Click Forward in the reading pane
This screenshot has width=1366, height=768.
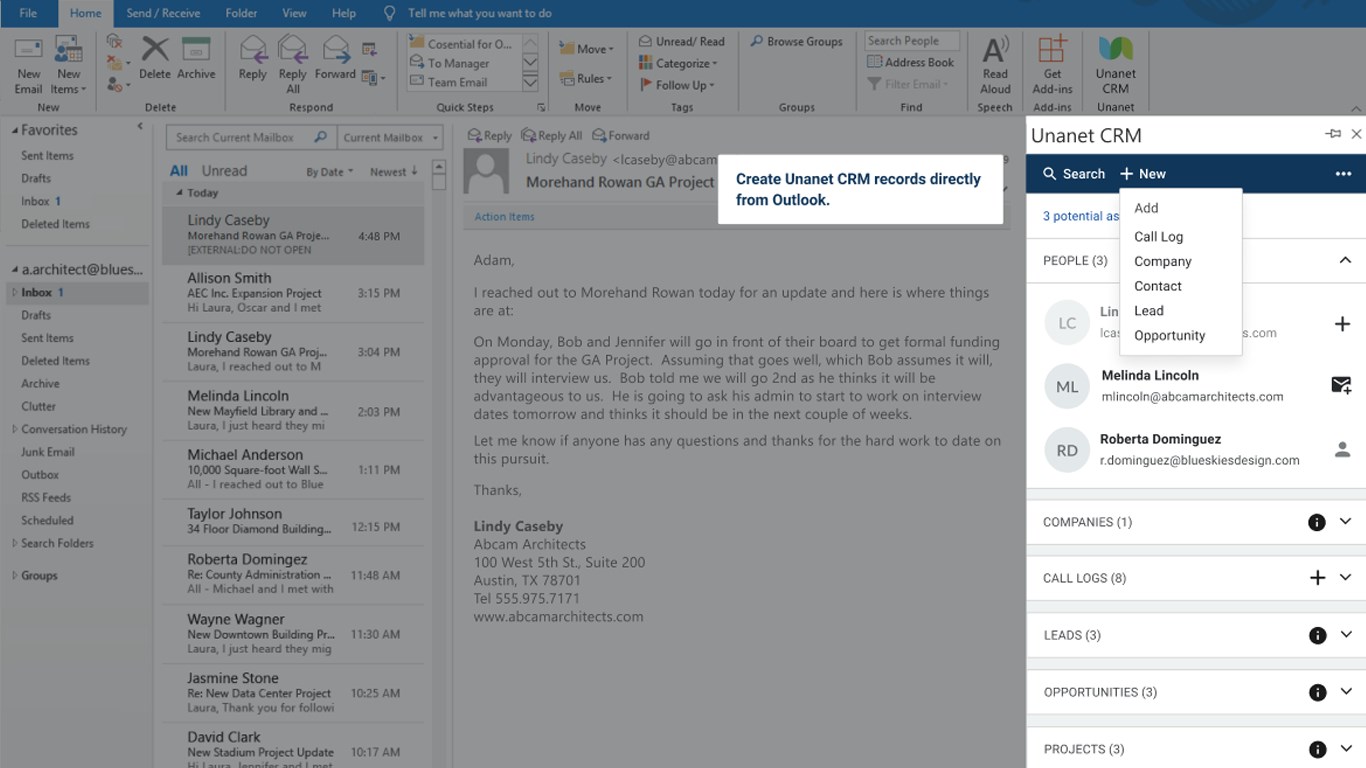pos(620,136)
